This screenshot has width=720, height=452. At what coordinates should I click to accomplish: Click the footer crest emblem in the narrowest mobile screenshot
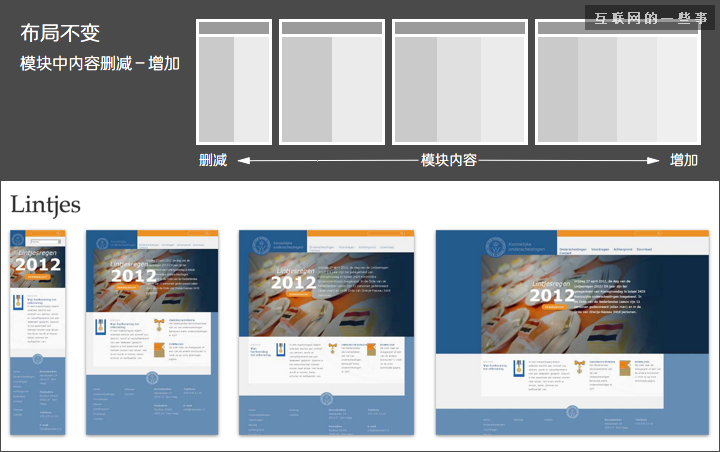click(37, 358)
